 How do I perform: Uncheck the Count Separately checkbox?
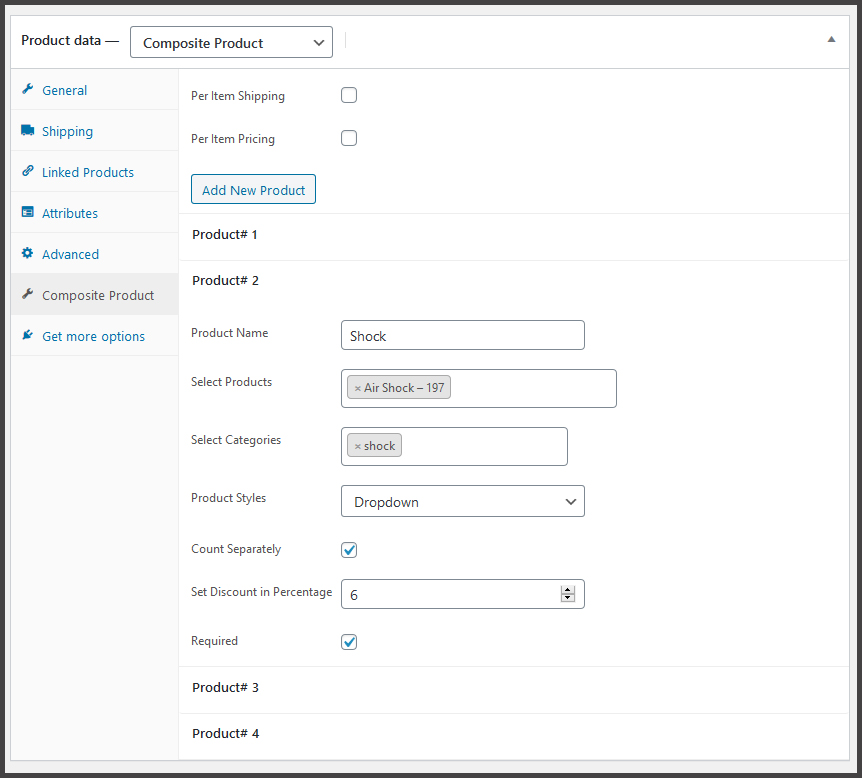tap(349, 550)
